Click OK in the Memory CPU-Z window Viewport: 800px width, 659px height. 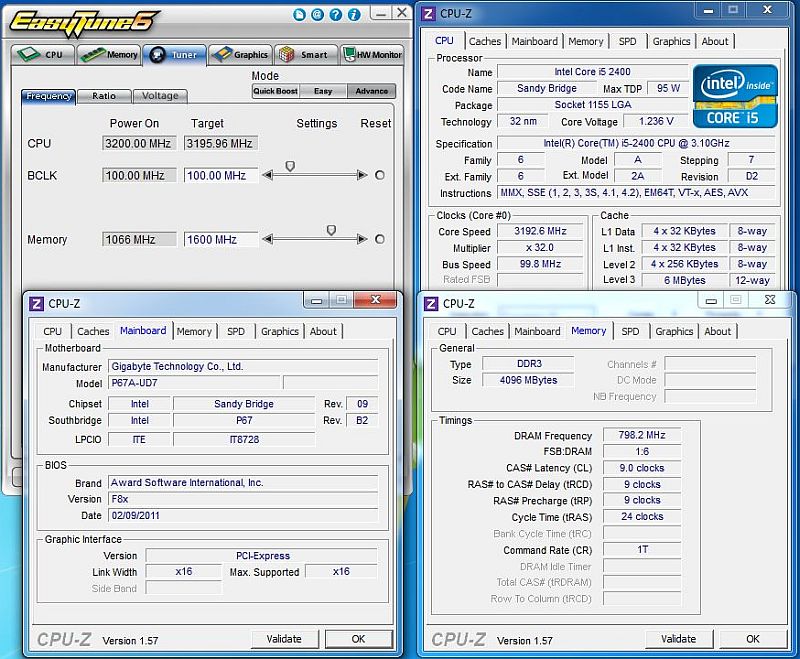point(753,639)
